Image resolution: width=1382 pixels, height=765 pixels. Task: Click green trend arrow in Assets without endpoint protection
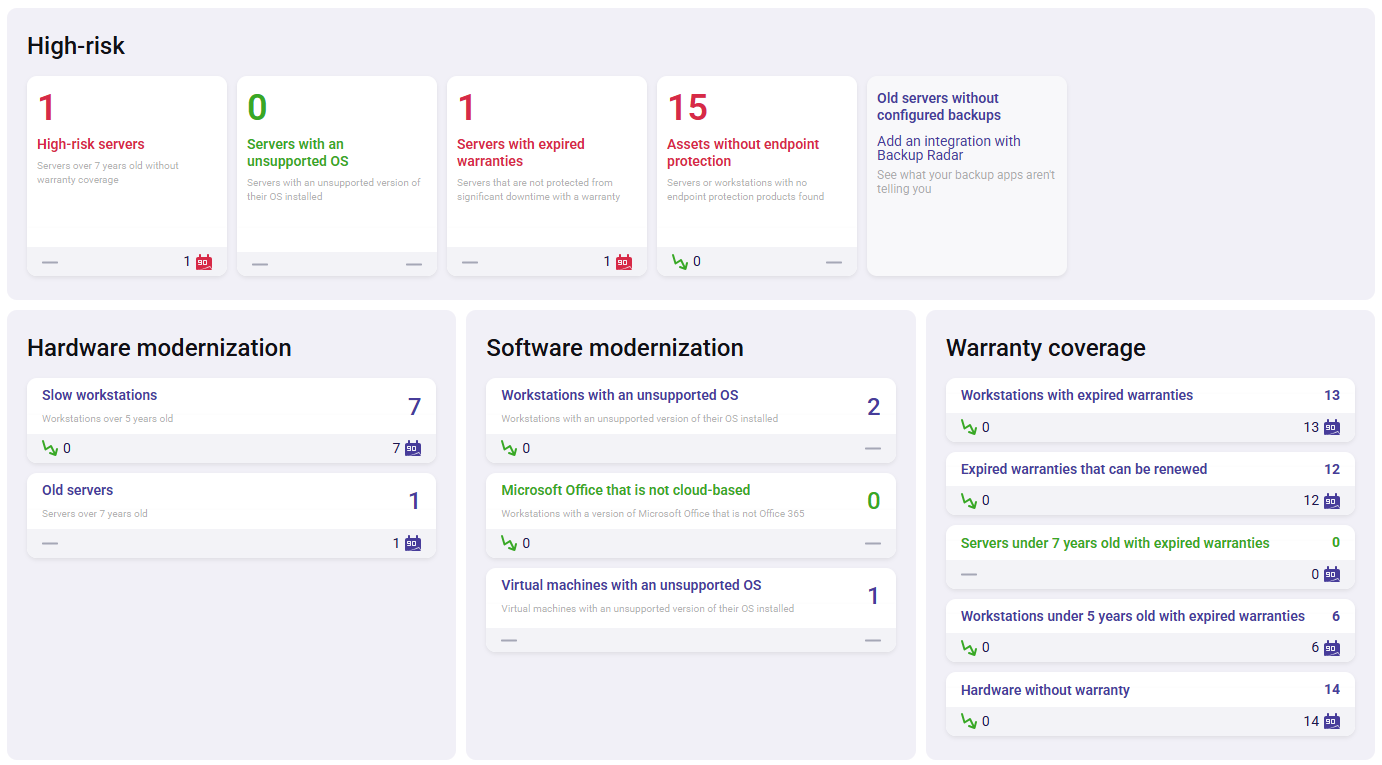[x=680, y=262]
